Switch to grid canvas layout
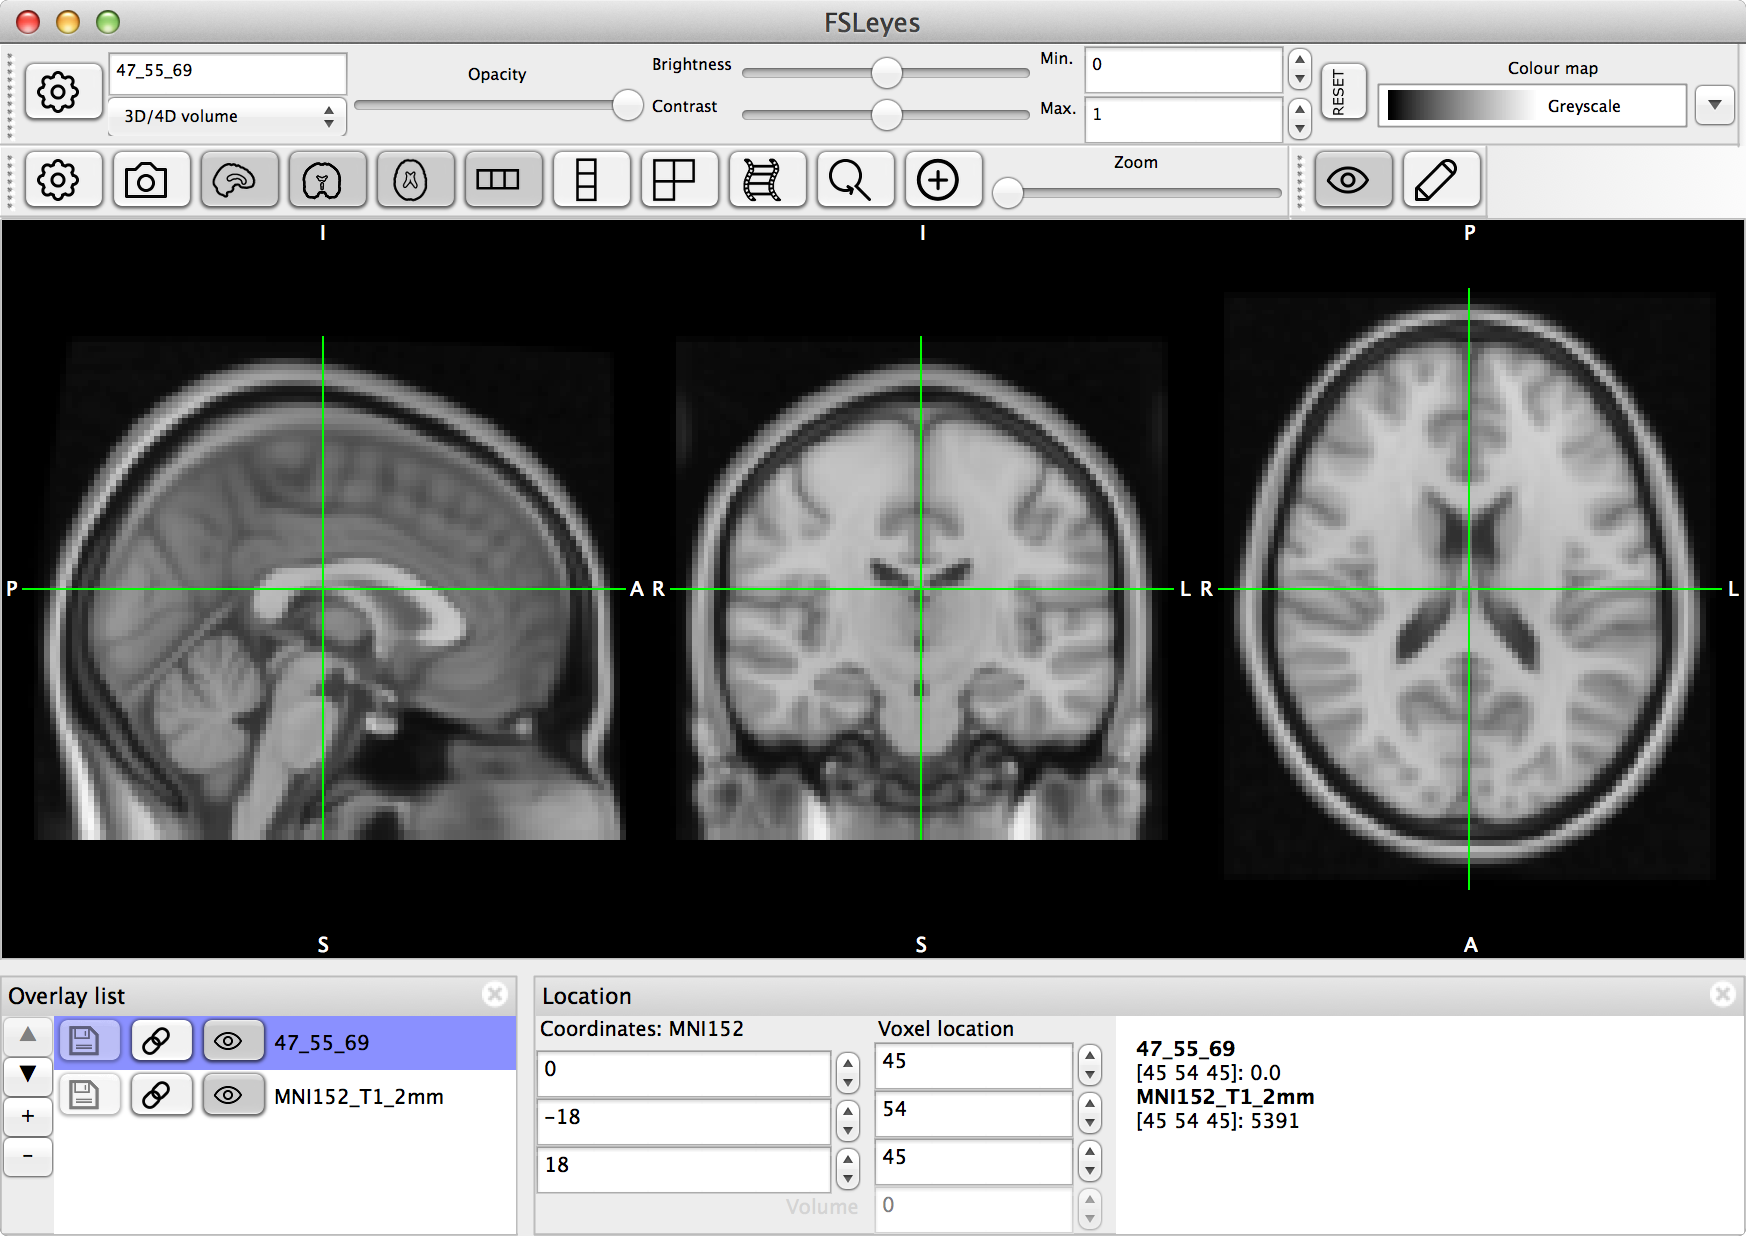Viewport: 1746px width, 1236px height. pos(674,181)
